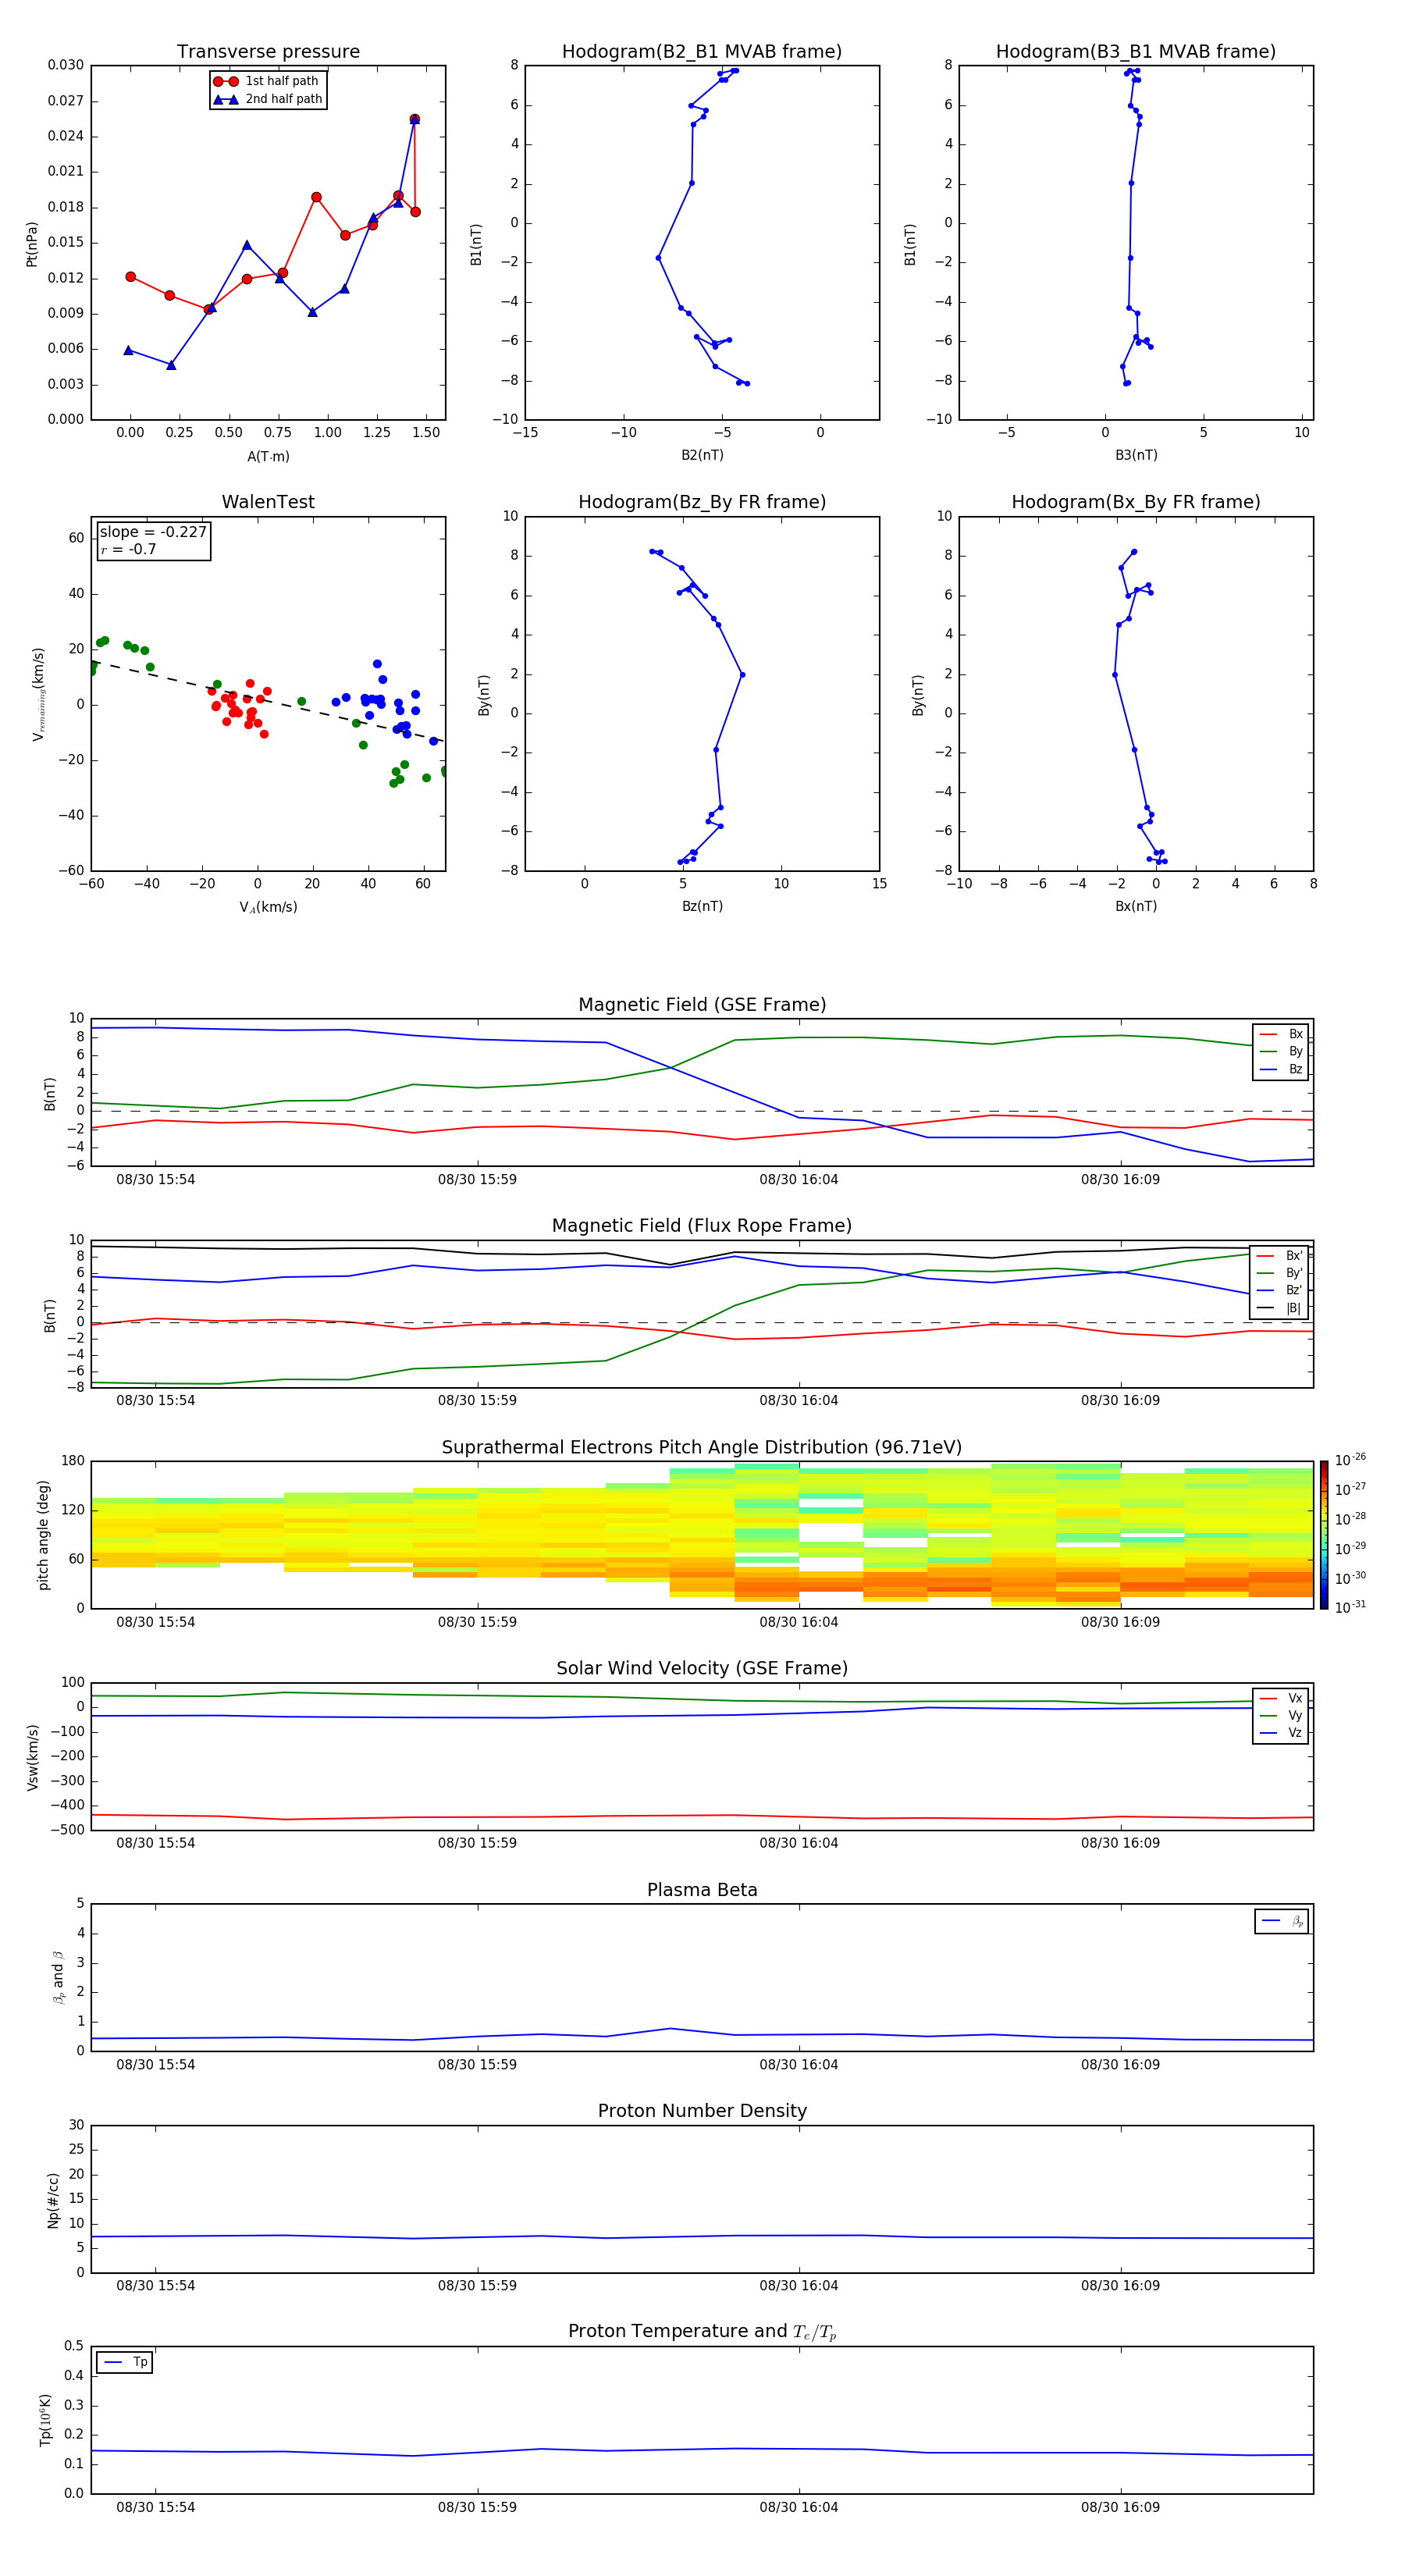1405x2576 pixels.
Task: Click 'Hodogram(Bx_By FR frame)' title
Action: (1136, 502)
